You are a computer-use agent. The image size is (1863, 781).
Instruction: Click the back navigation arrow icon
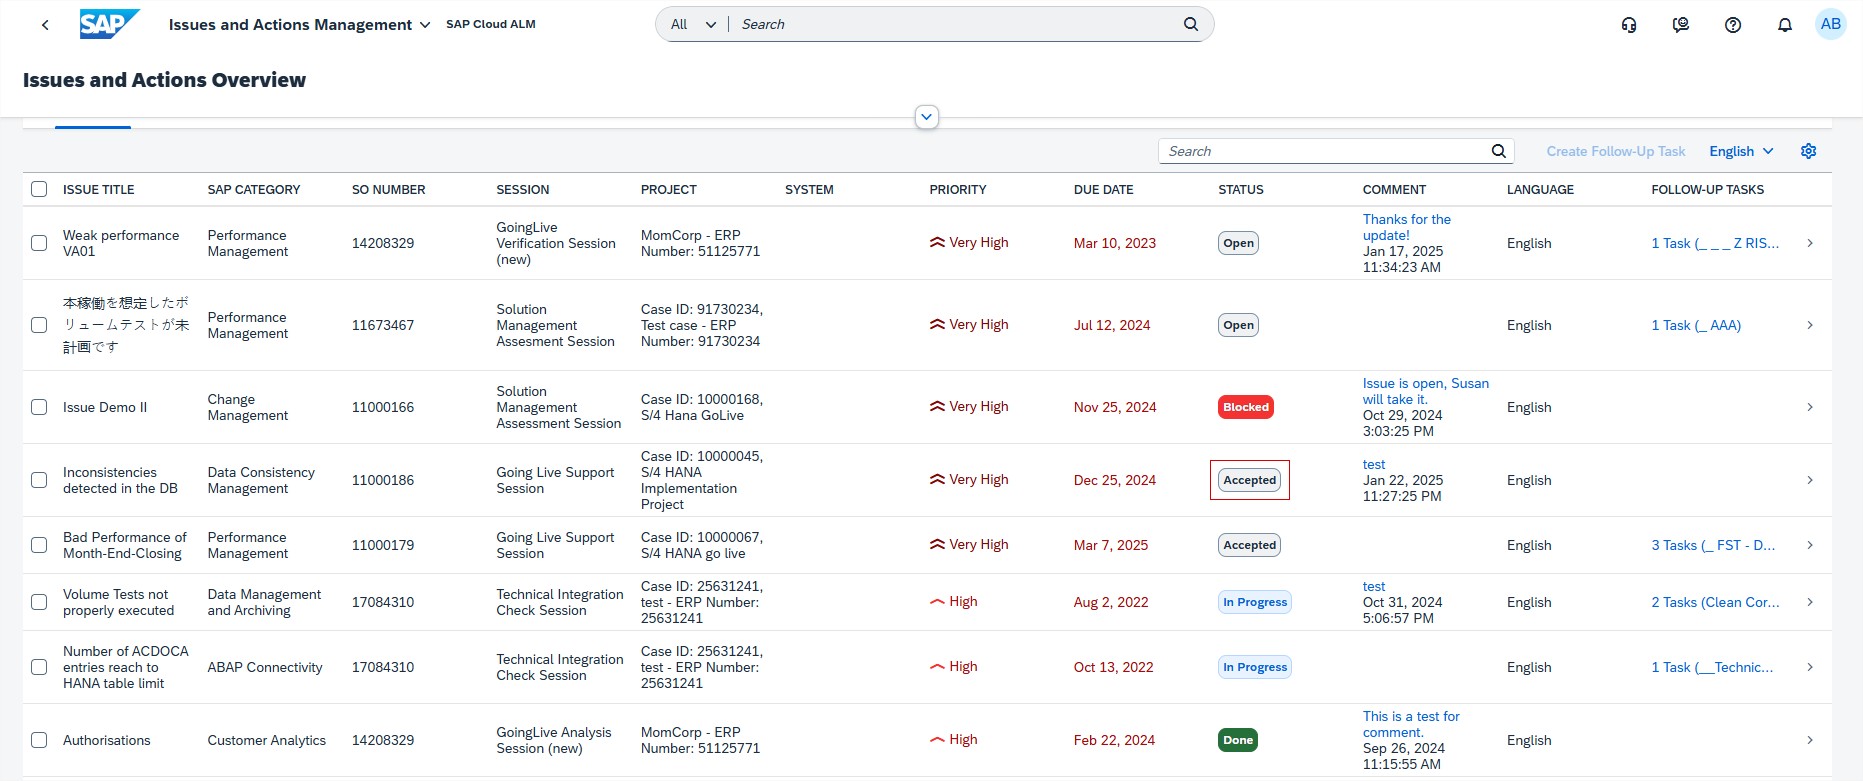(45, 25)
